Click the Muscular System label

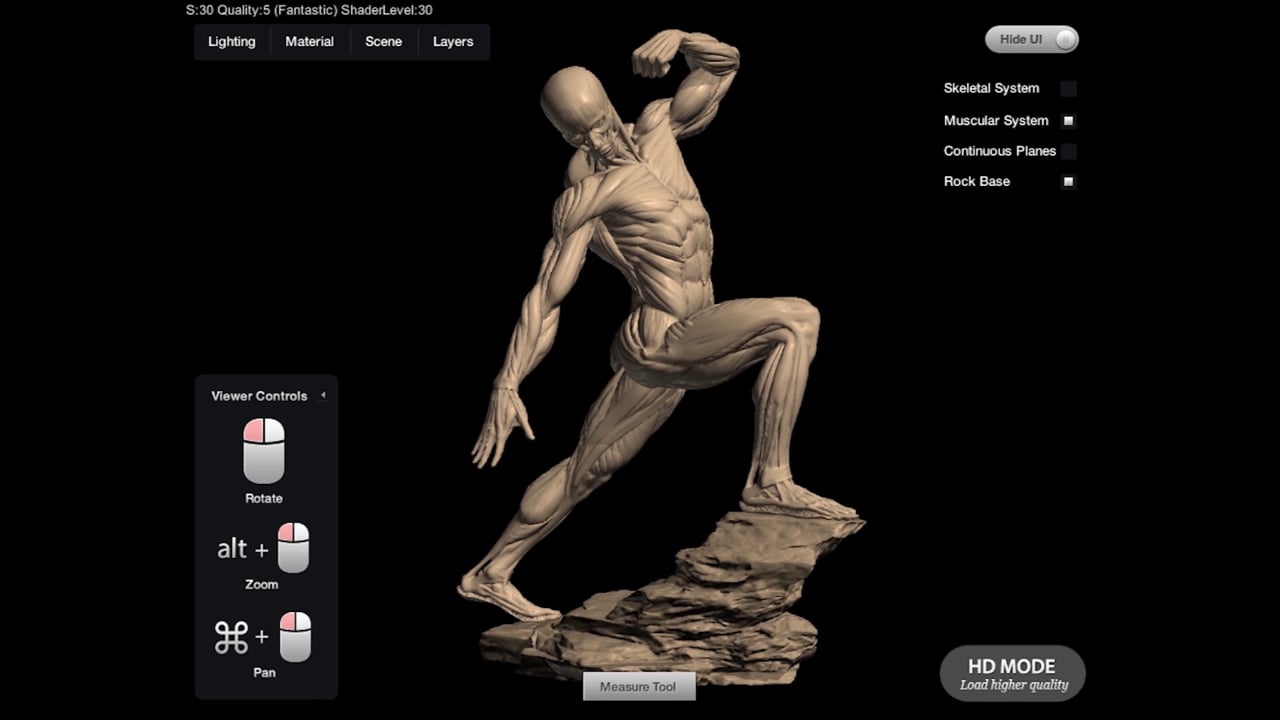pos(996,120)
